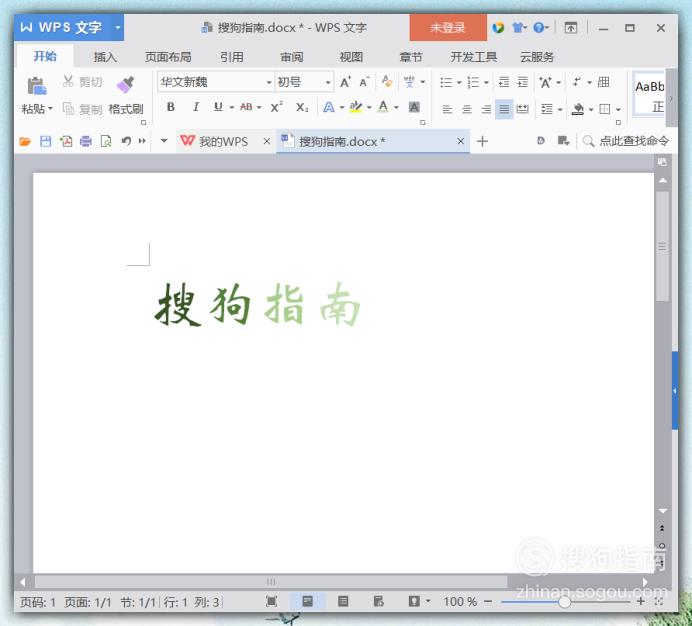Click the borders icon
Viewport: 692px width, 626px height.
point(605,109)
